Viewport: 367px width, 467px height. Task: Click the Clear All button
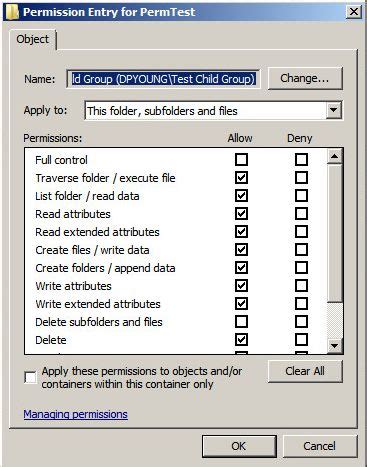pyautogui.click(x=305, y=371)
